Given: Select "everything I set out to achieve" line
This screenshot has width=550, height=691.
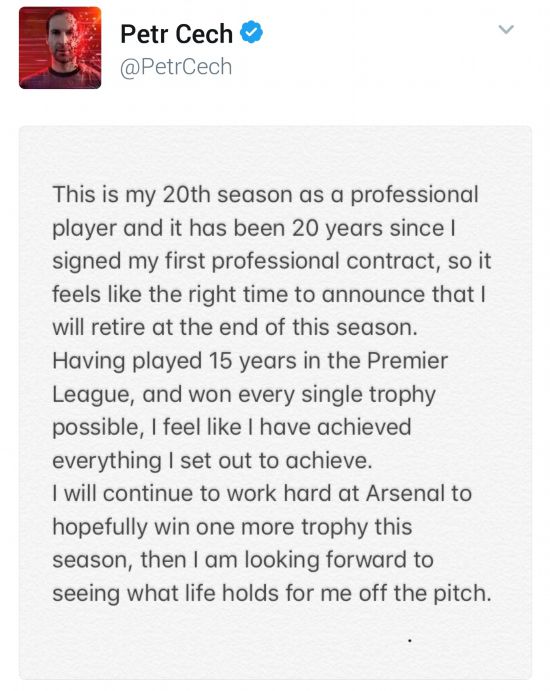Looking at the screenshot, I should [212, 461].
